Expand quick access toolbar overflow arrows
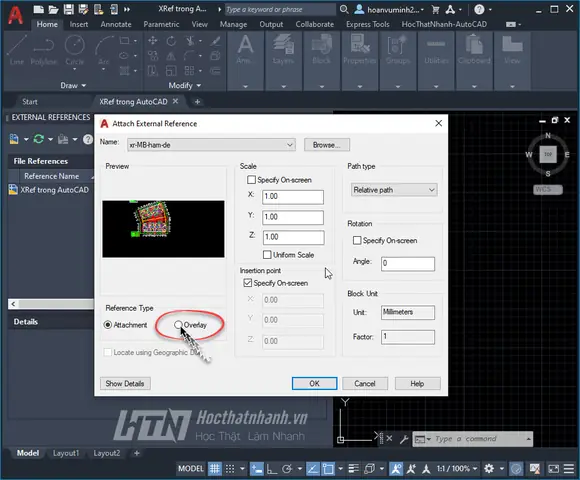This screenshot has height=480, width=580. click(x=127, y=9)
